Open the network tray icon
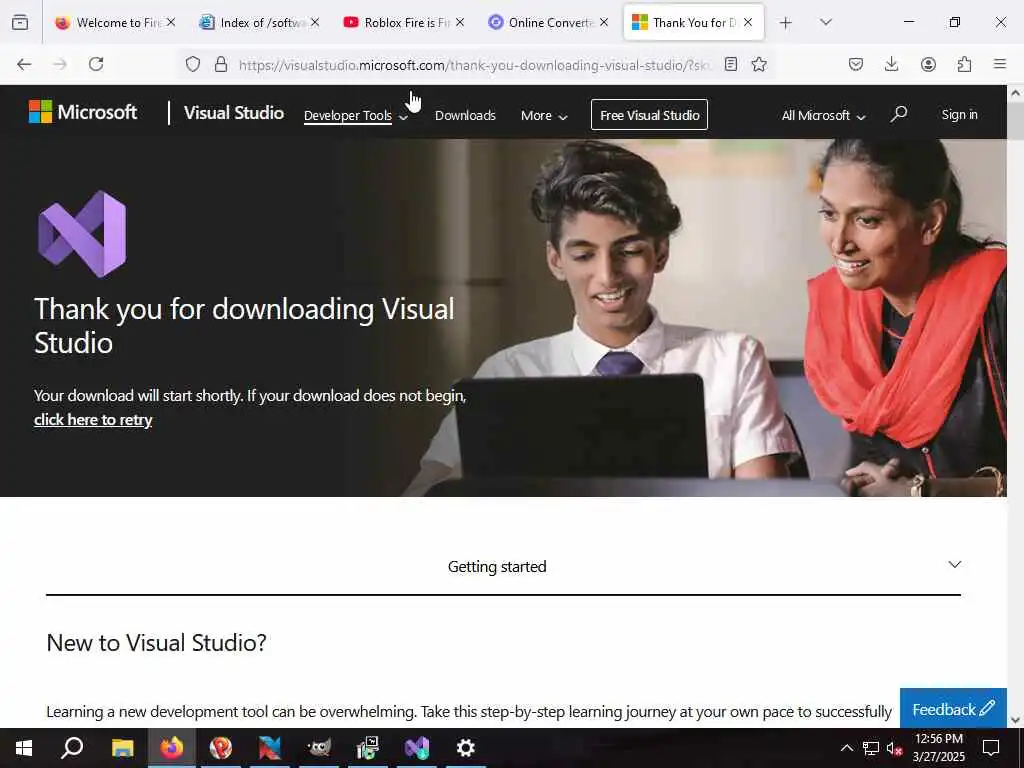The image size is (1024, 768). click(871, 748)
